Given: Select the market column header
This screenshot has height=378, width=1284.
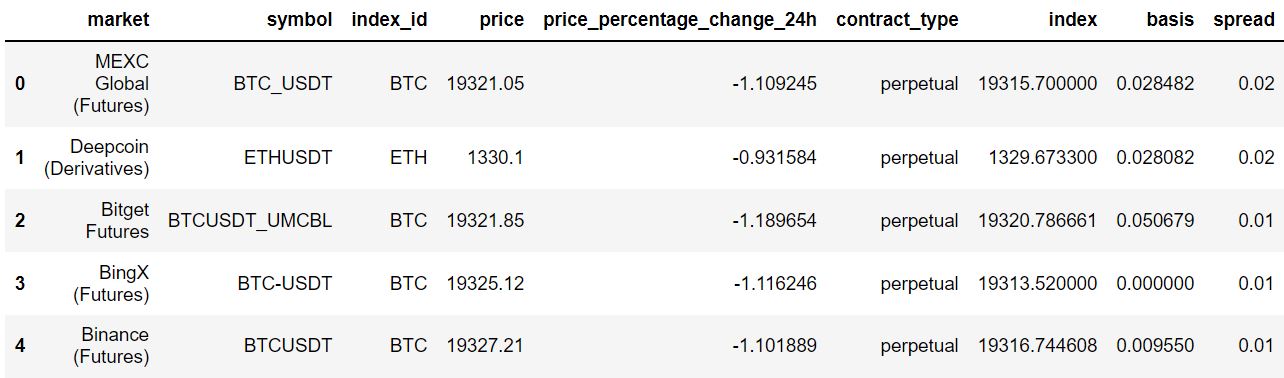Looking at the screenshot, I should [x=118, y=20].
